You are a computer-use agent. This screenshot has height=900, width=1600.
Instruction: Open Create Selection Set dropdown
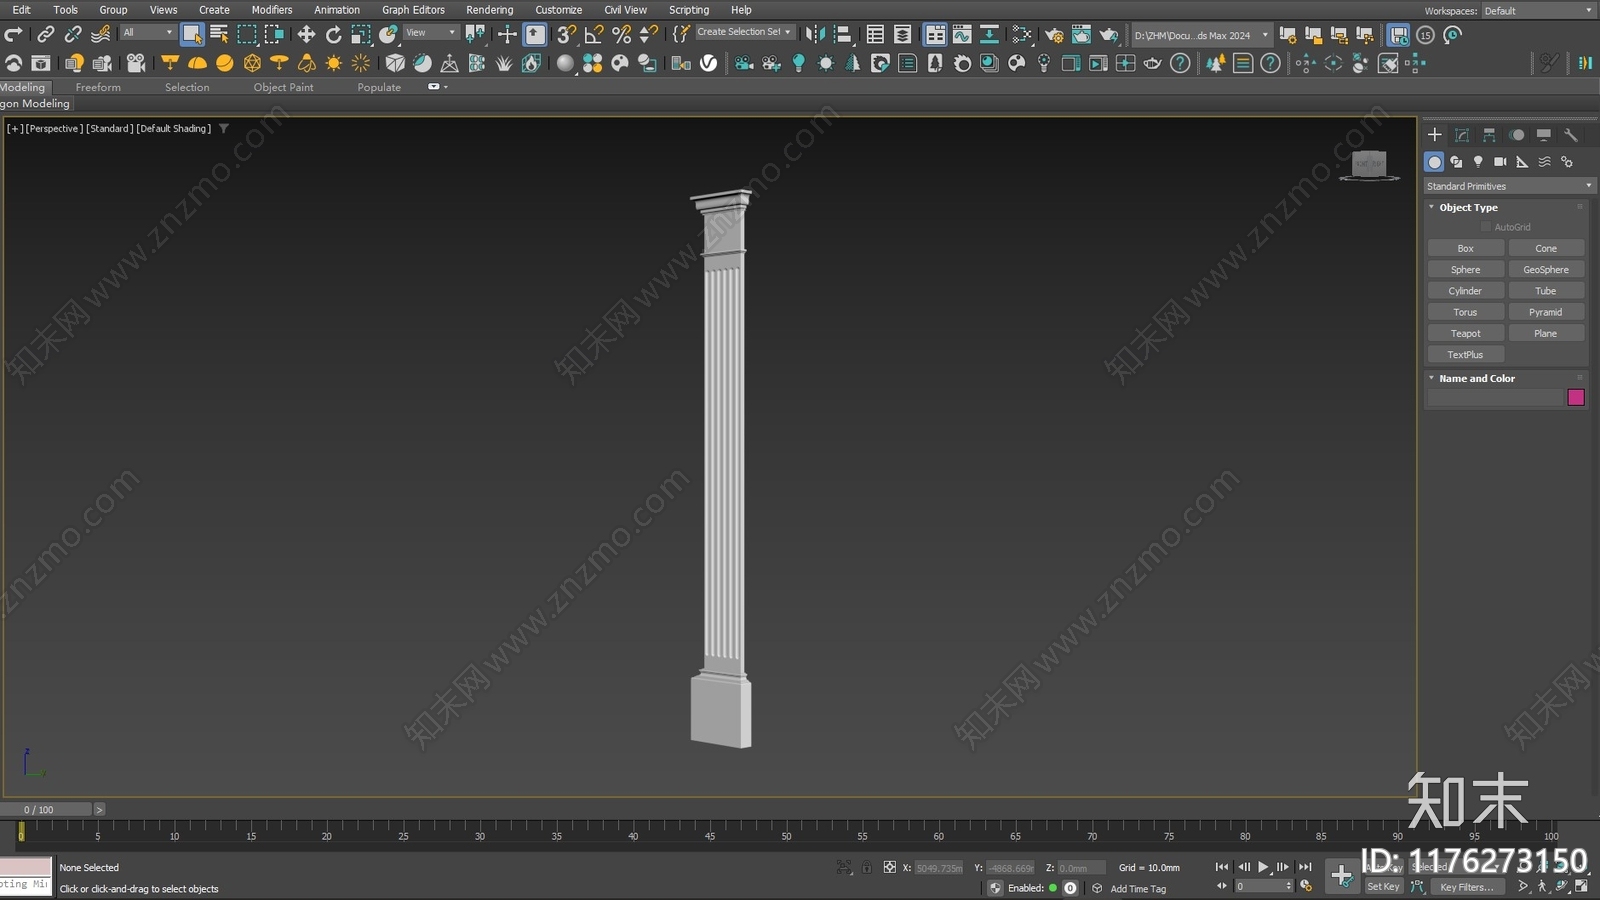click(x=745, y=32)
